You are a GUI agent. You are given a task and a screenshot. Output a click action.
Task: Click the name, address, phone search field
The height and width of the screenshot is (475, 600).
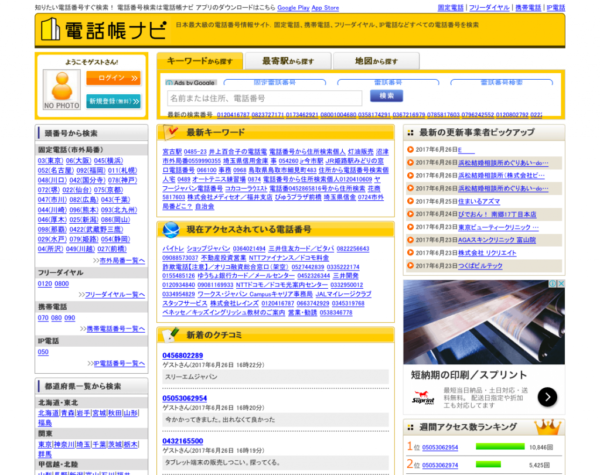click(264, 98)
